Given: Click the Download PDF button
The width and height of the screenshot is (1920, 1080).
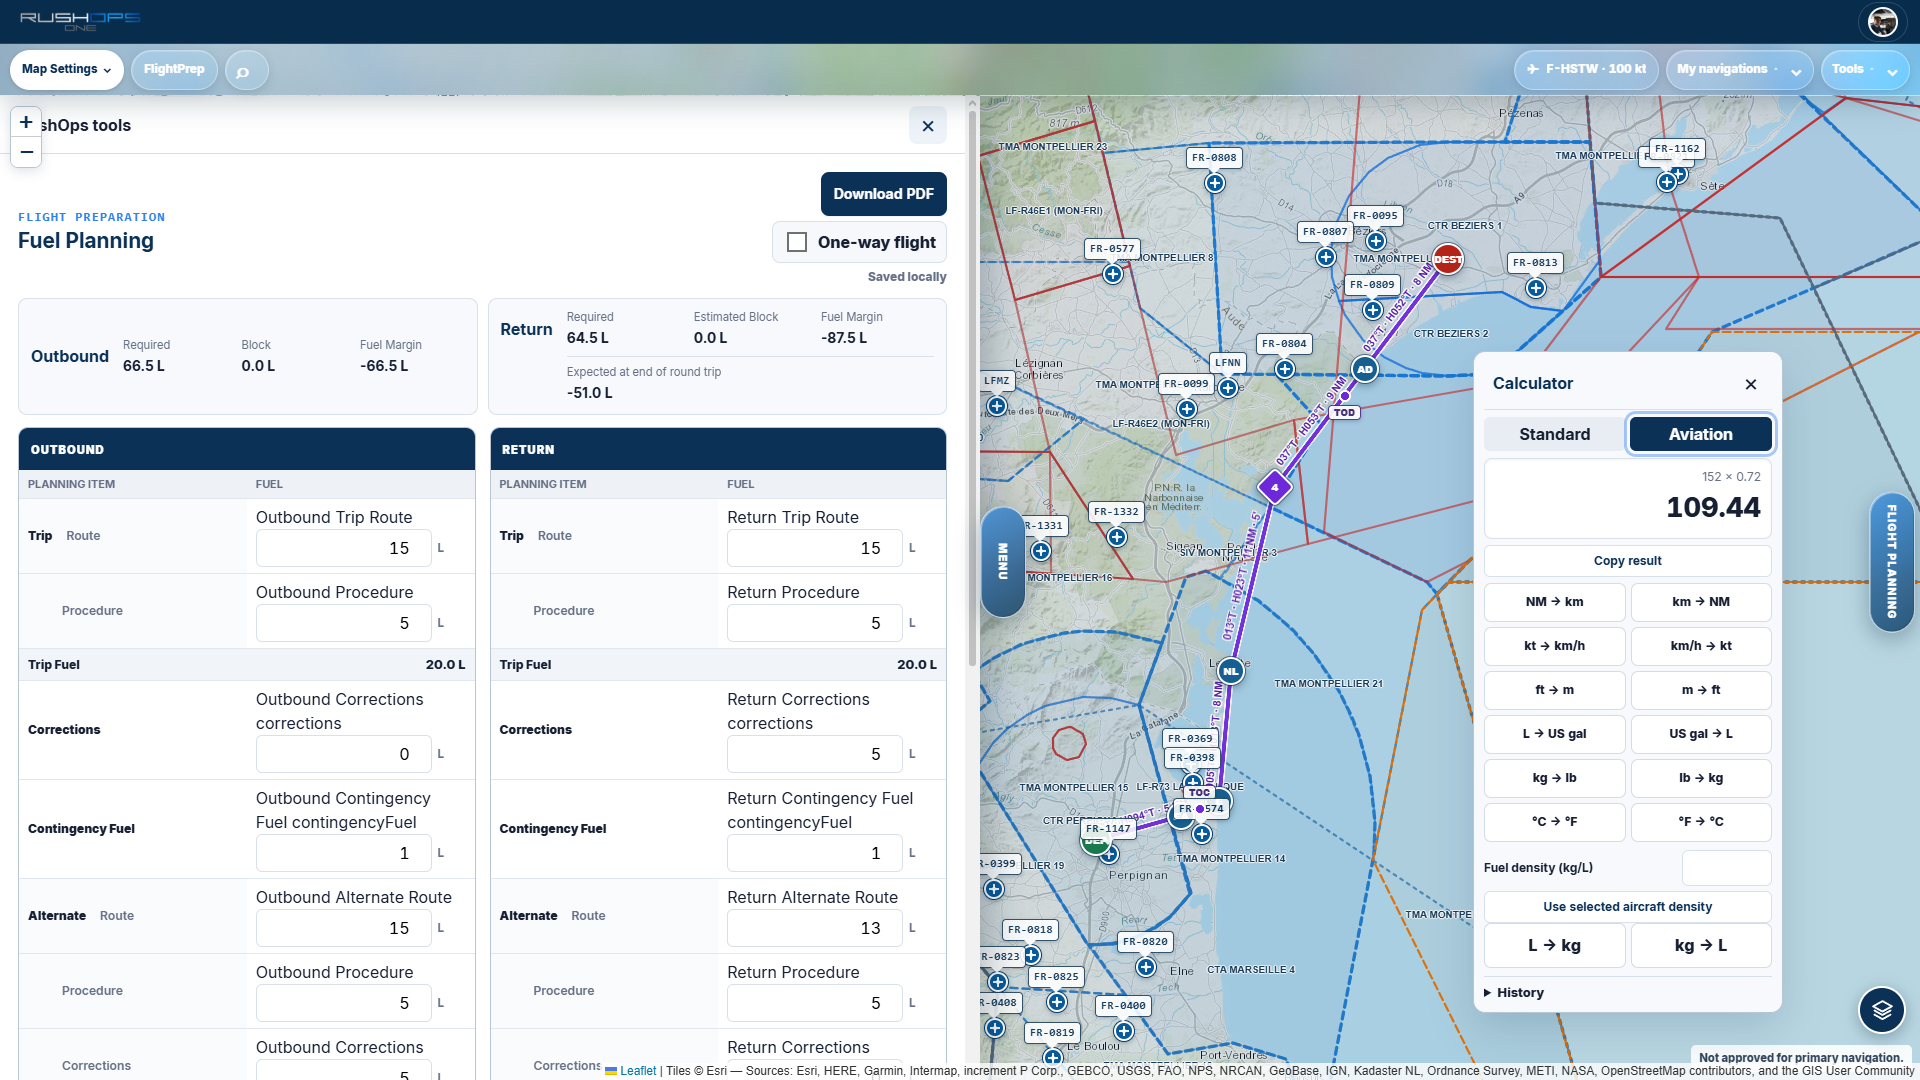Looking at the screenshot, I should [x=883, y=194].
